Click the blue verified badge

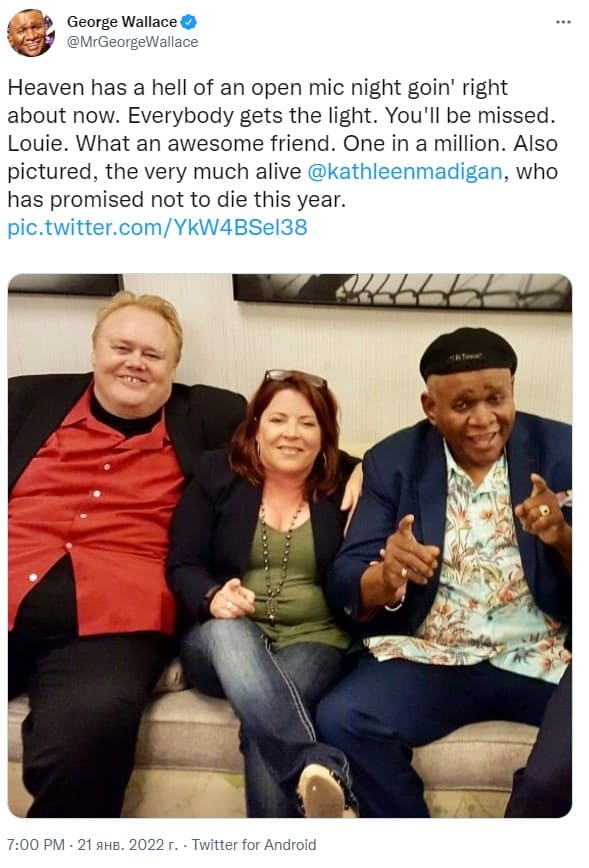189,22
